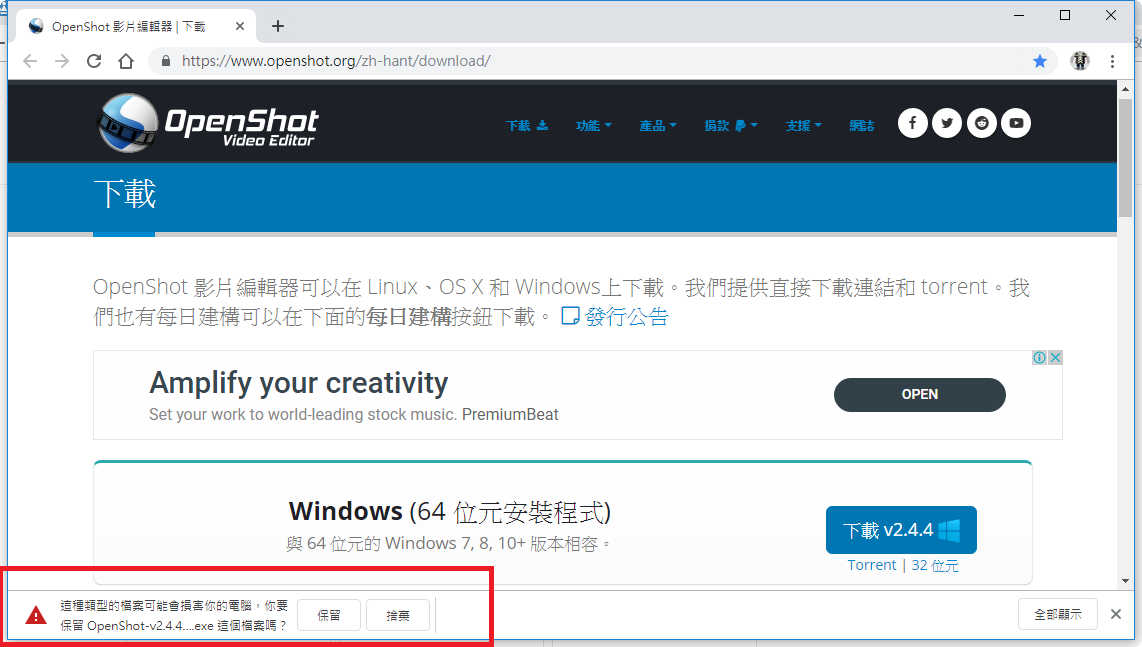Maximize the browser window
The image size is (1142, 647).
[1065, 15]
